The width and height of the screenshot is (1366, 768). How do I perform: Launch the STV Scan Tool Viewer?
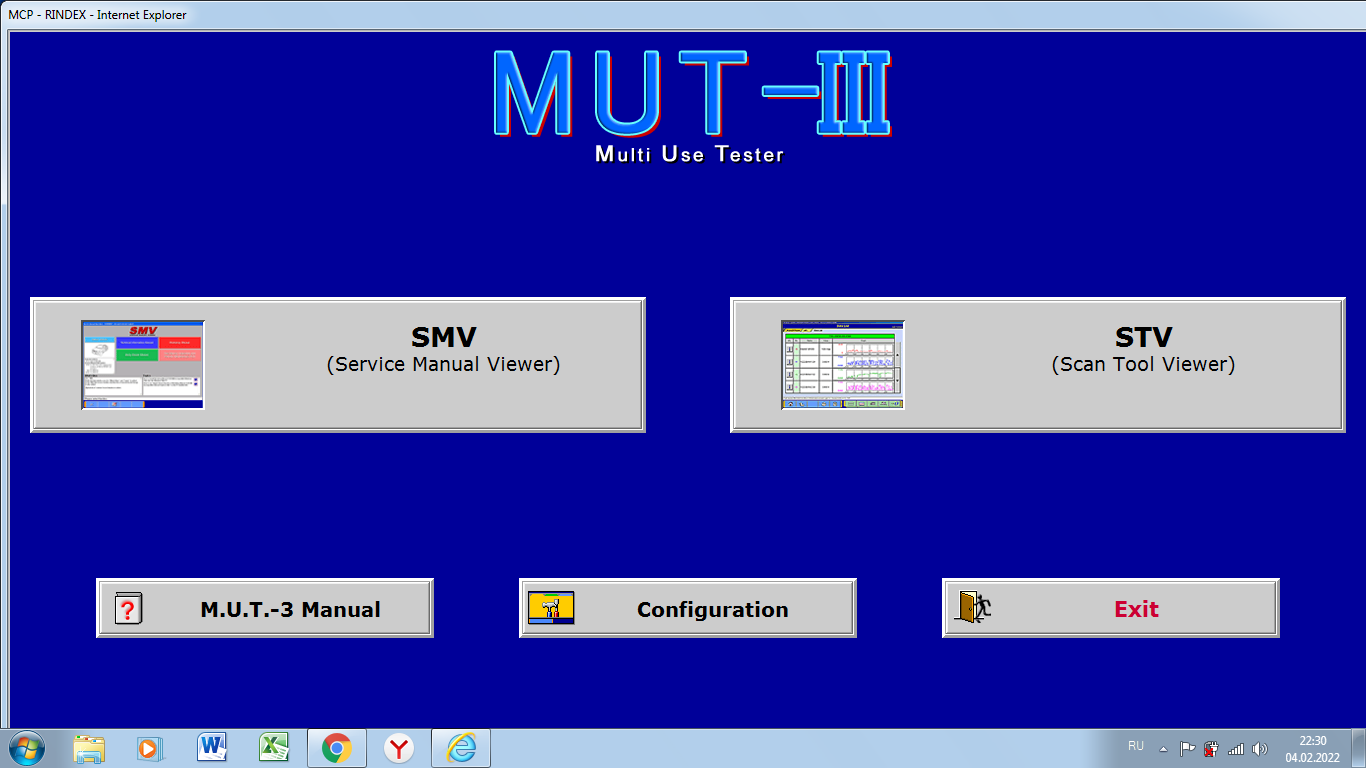point(1143,350)
